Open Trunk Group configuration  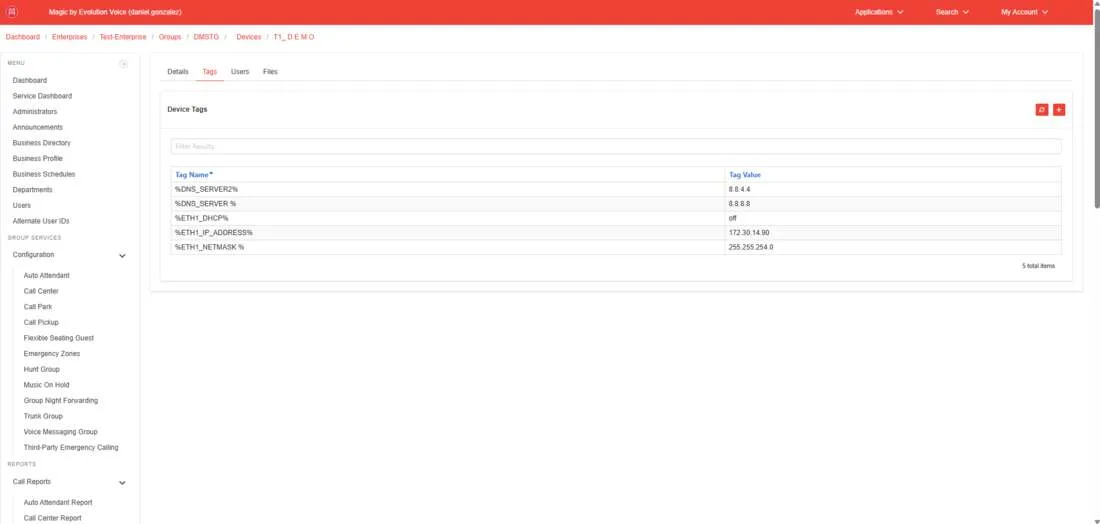pos(43,417)
